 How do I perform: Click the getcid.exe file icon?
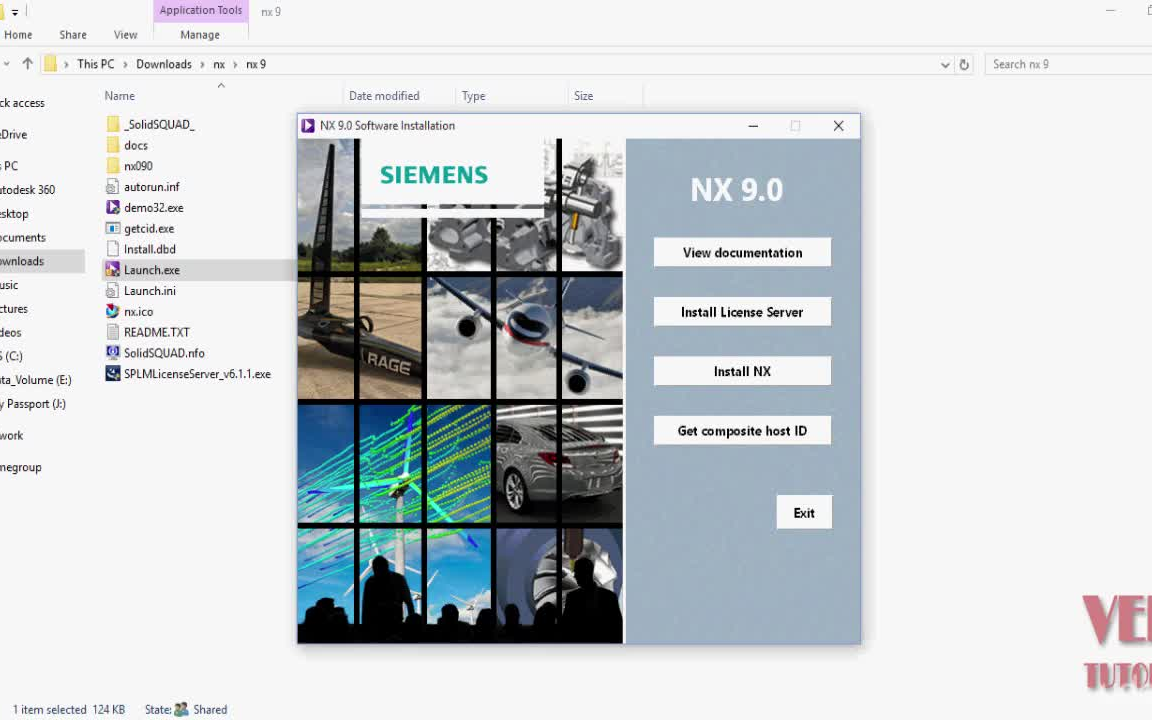pyautogui.click(x=113, y=229)
